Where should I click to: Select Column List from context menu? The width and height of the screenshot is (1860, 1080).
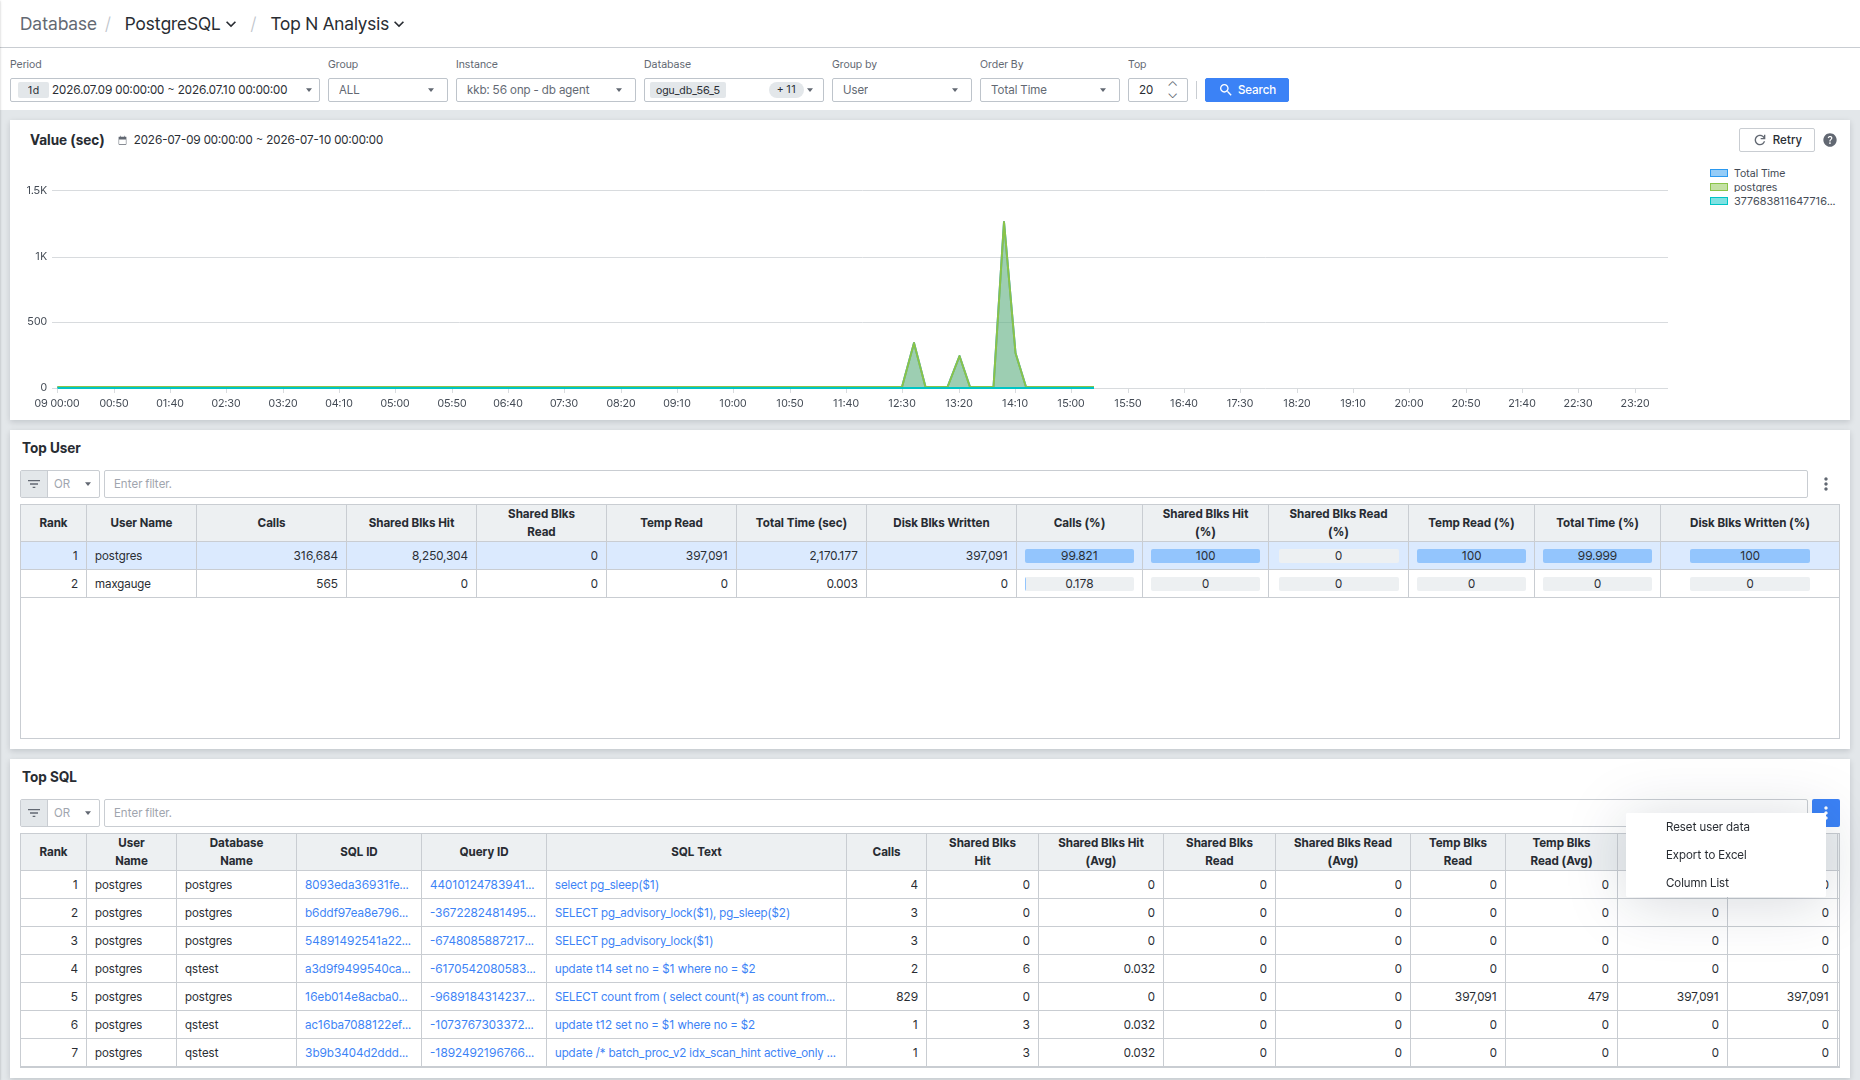click(x=1697, y=883)
